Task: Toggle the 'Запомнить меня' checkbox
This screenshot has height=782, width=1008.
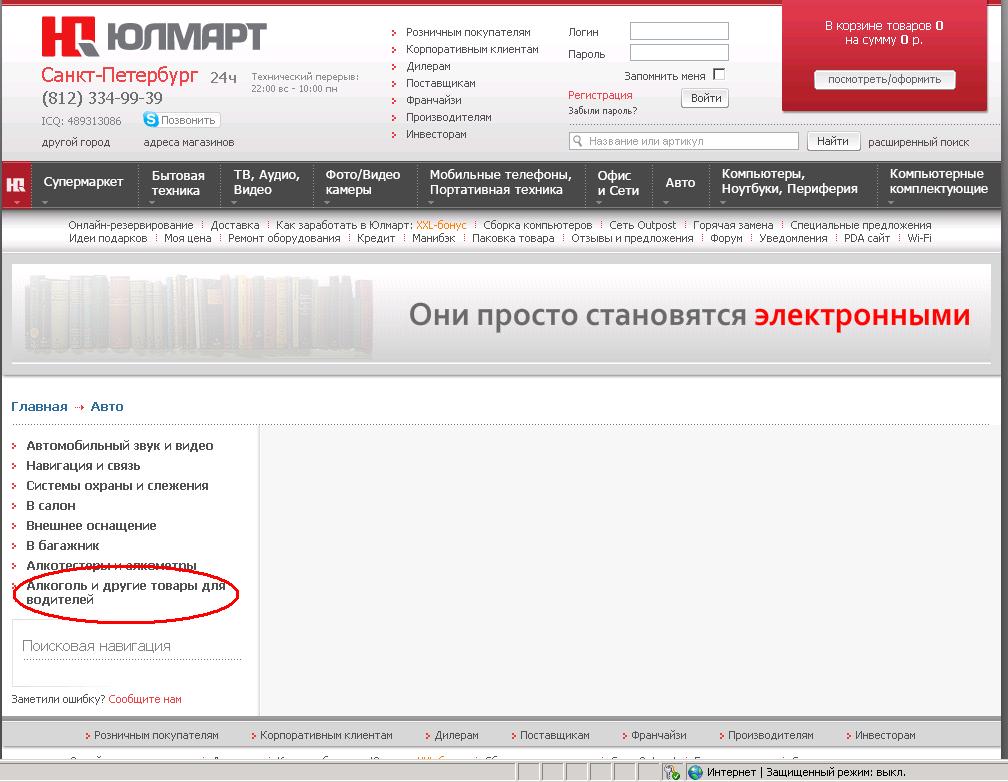Action: [x=718, y=75]
